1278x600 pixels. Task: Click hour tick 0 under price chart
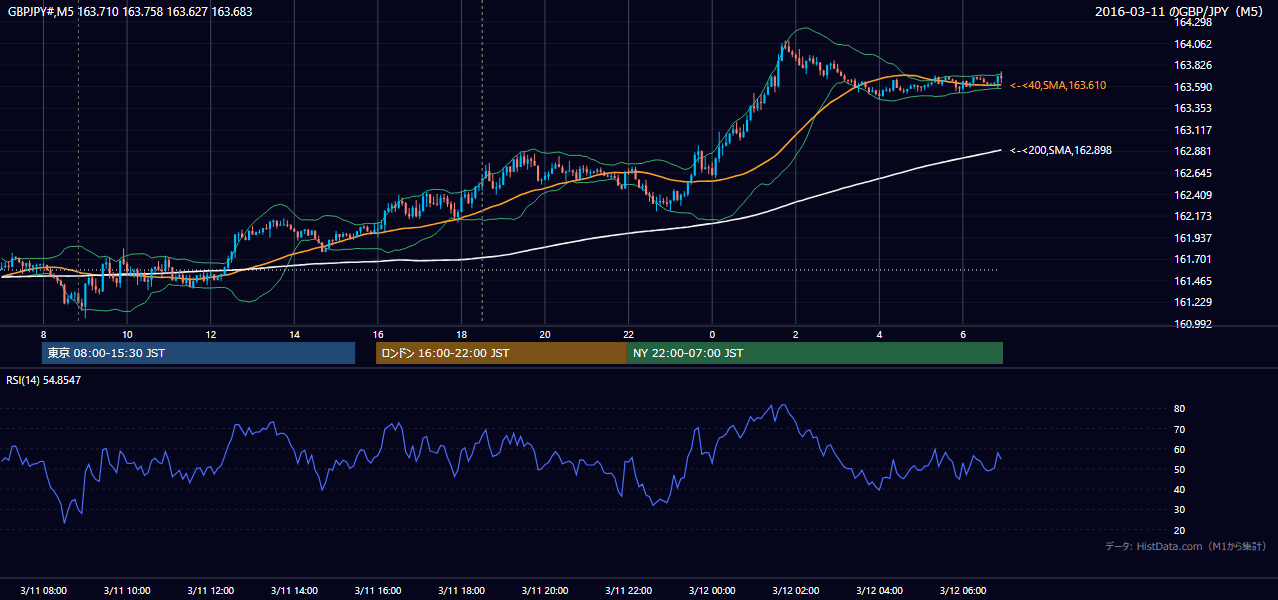click(x=712, y=334)
